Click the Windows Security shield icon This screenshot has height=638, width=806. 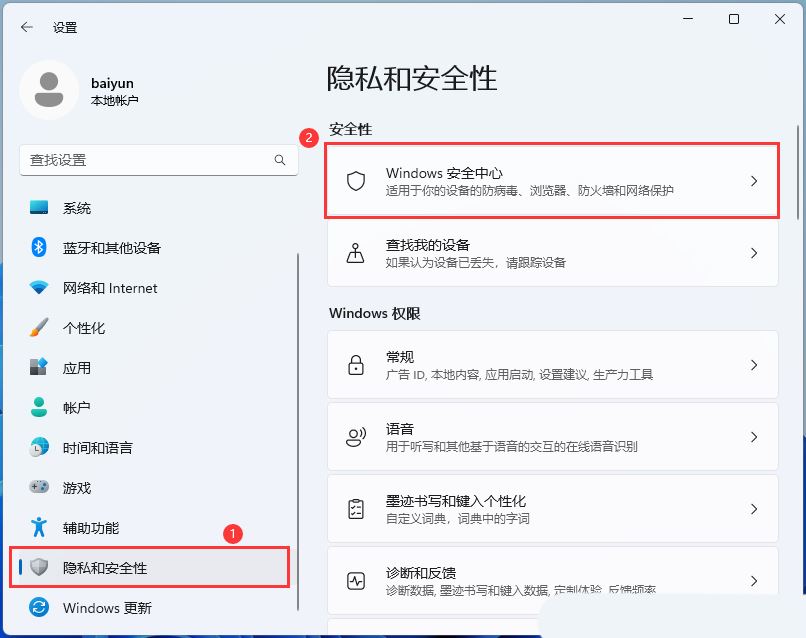[355, 181]
